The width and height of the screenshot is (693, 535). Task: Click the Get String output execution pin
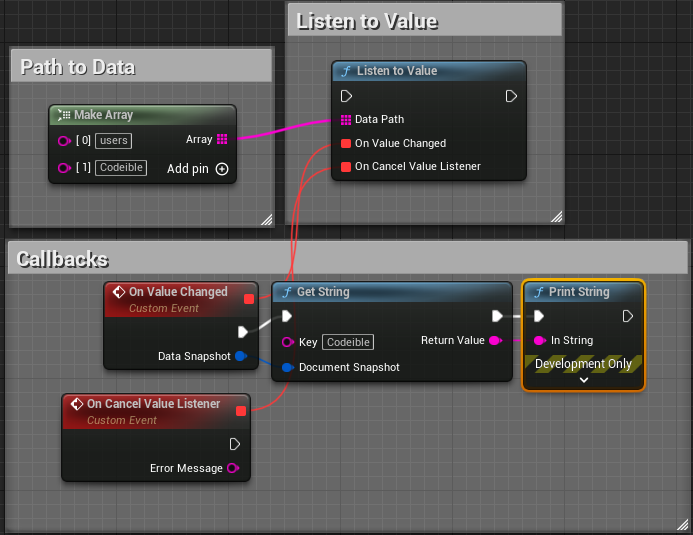tap(497, 316)
